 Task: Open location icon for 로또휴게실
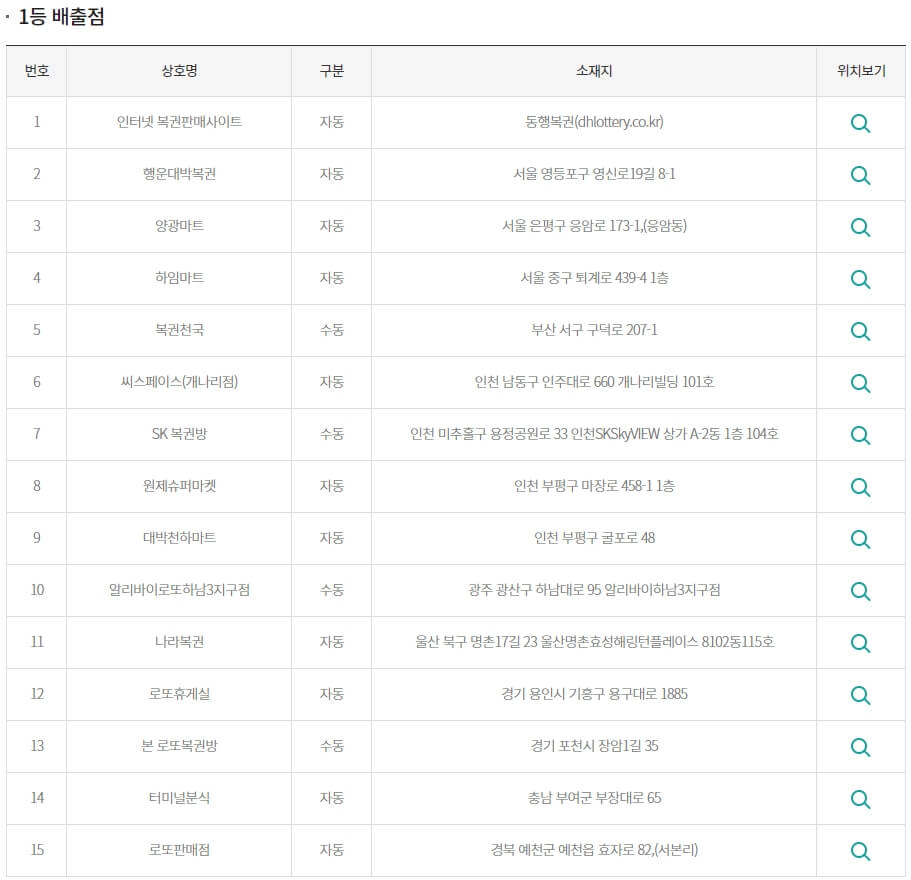point(860,695)
